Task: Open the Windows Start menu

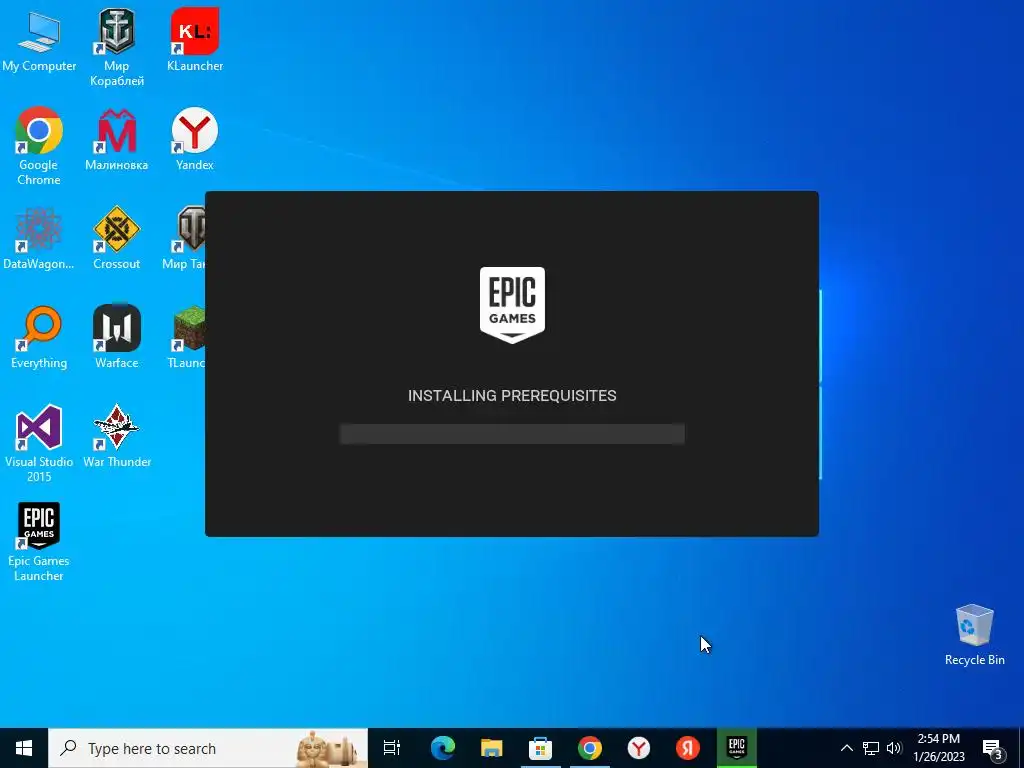Action: pyautogui.click(x=24, y=748)
